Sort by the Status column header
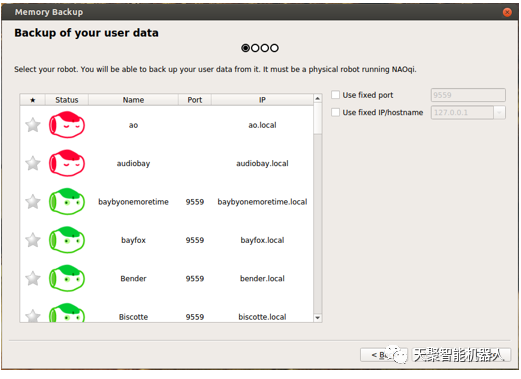Image resolution: width=521 pixels, height=379 pixels. click(67, 100)
